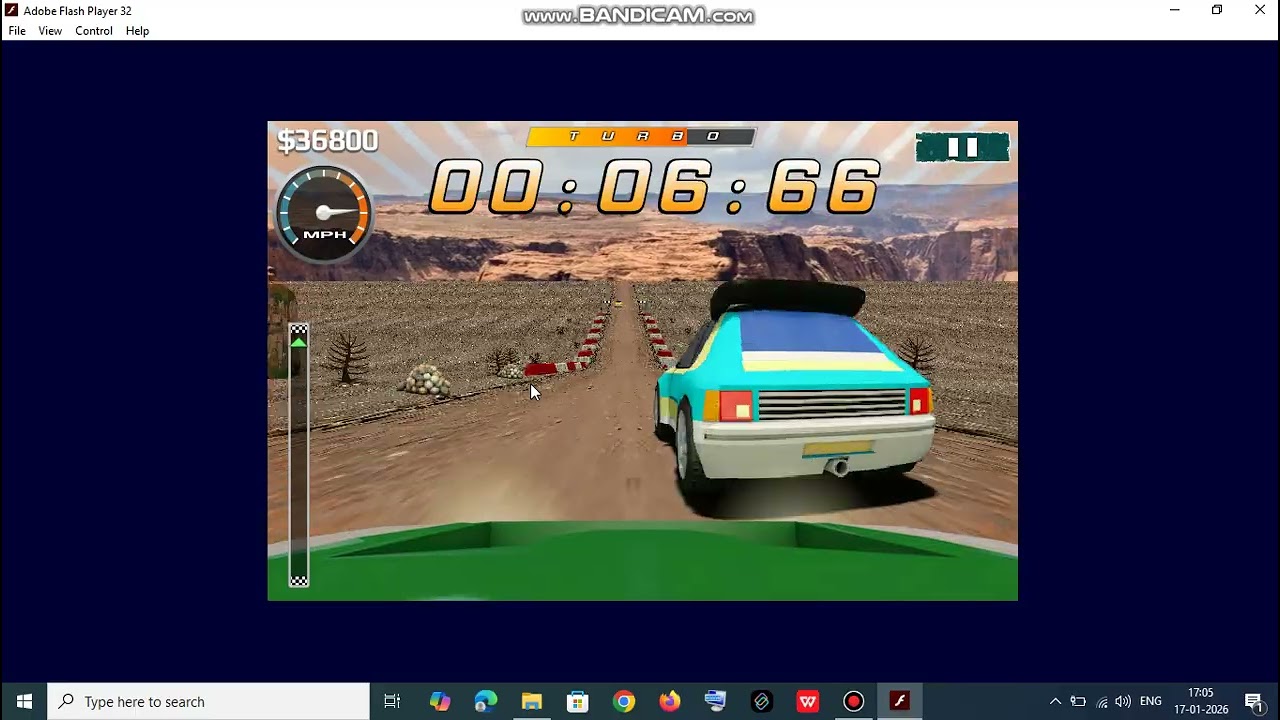This screenshot has width=1280, height=720.
Task: Open the computer monitor app on taskbar
Action: pos(715,701)
